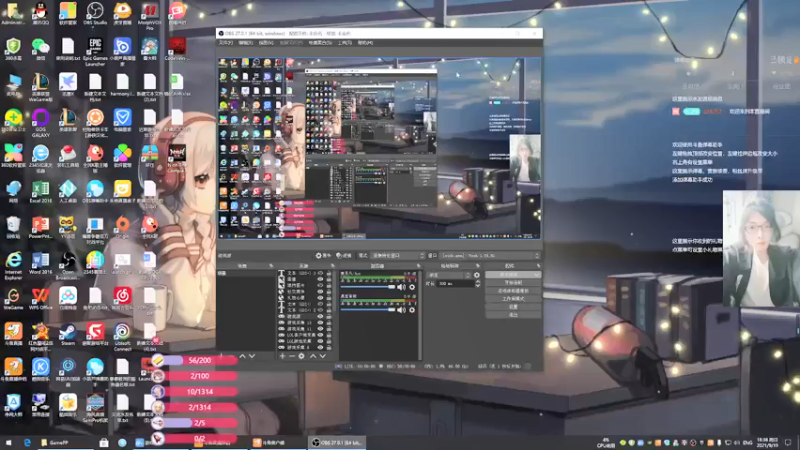This screenshot has width=800, height=450.
Task: Click 退出 Exit button in Controls
Action: click(x=513, y=315)
